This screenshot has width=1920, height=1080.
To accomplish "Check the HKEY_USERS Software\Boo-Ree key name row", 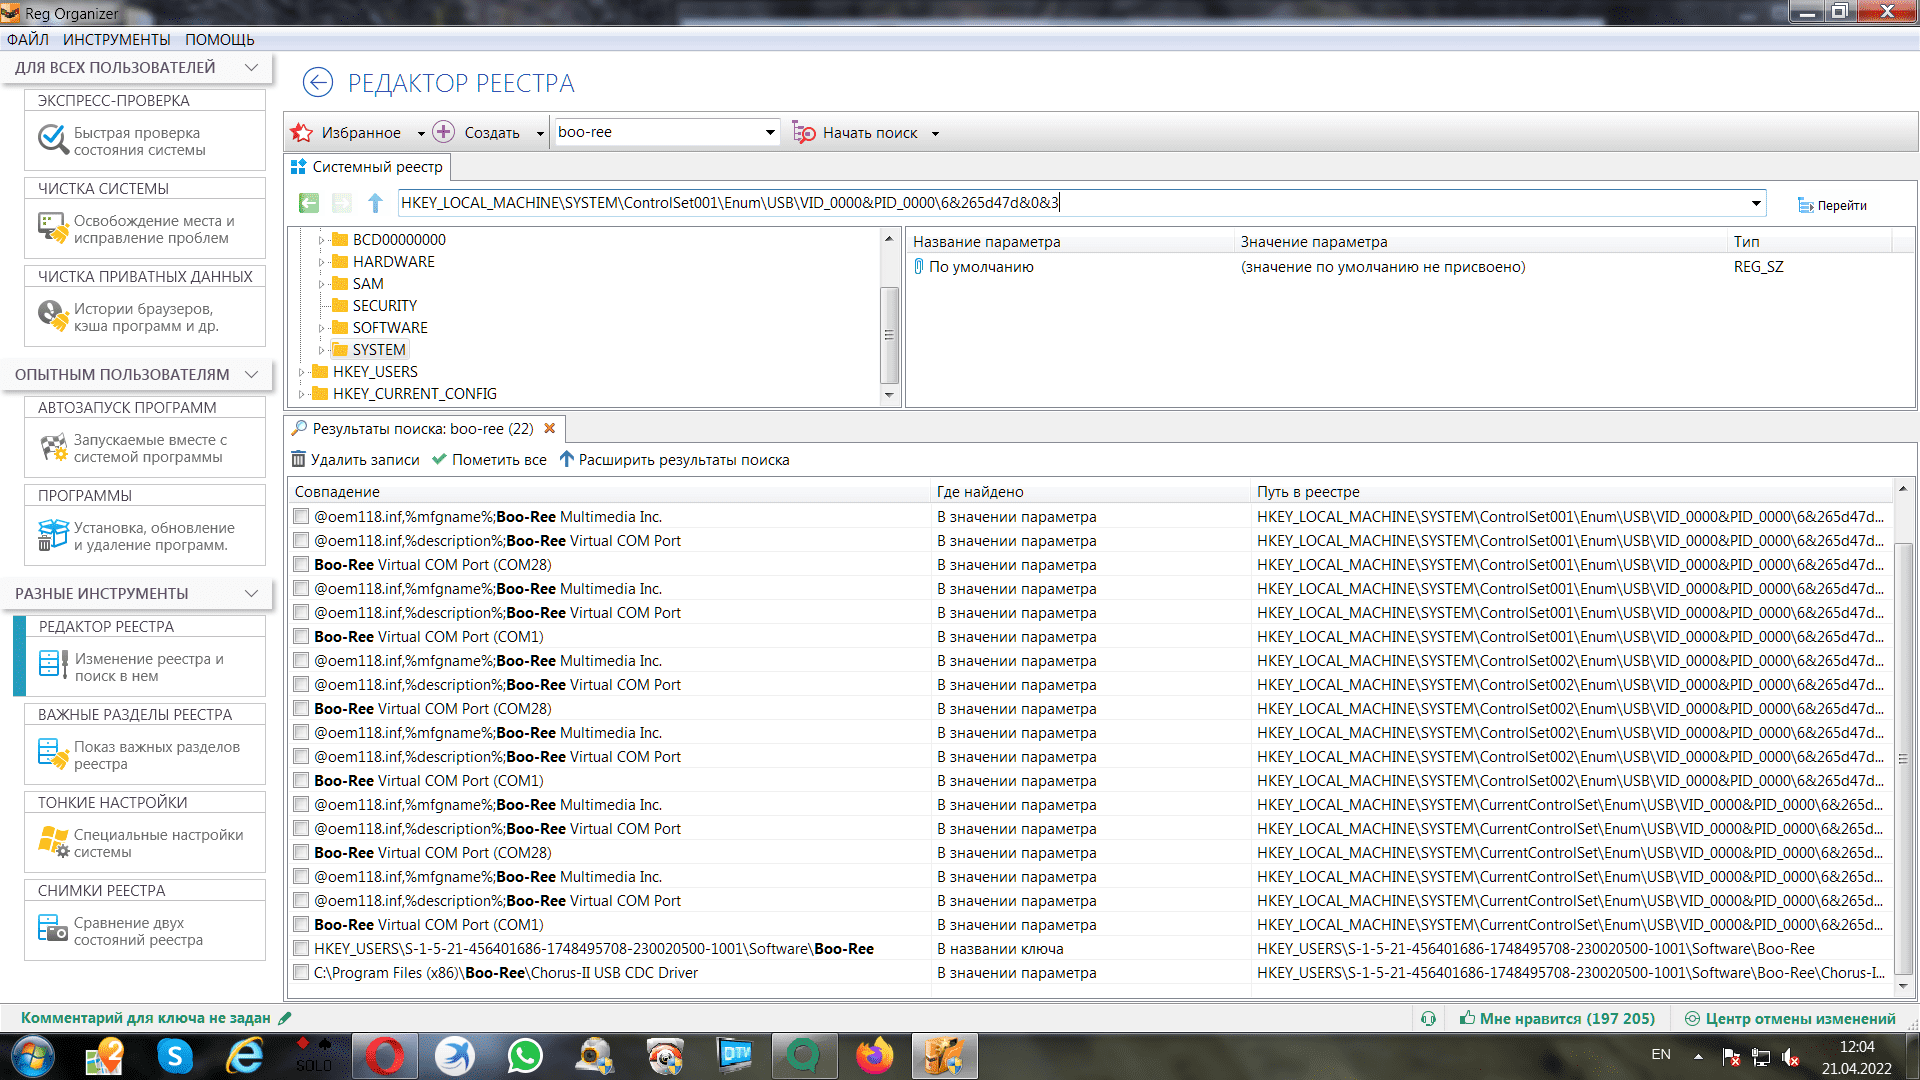I will pyautogui.click(x=301, y=948).
